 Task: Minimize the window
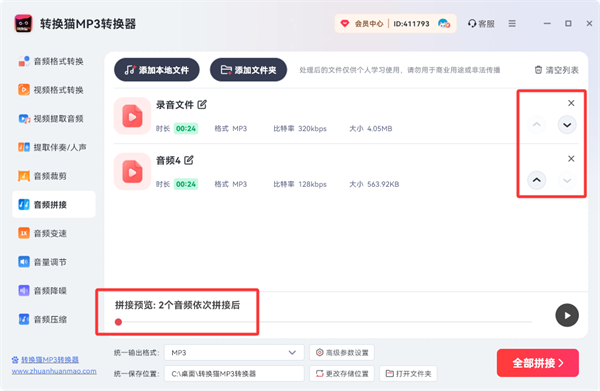(547, 24)
